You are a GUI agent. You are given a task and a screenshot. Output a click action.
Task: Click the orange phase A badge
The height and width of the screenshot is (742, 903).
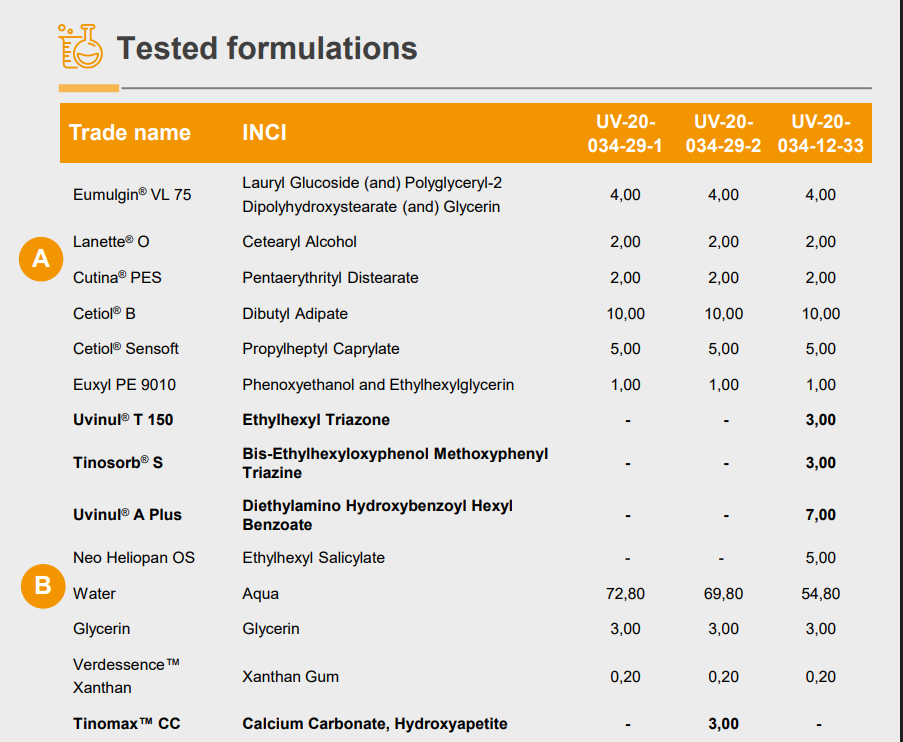tap(41, 259)
